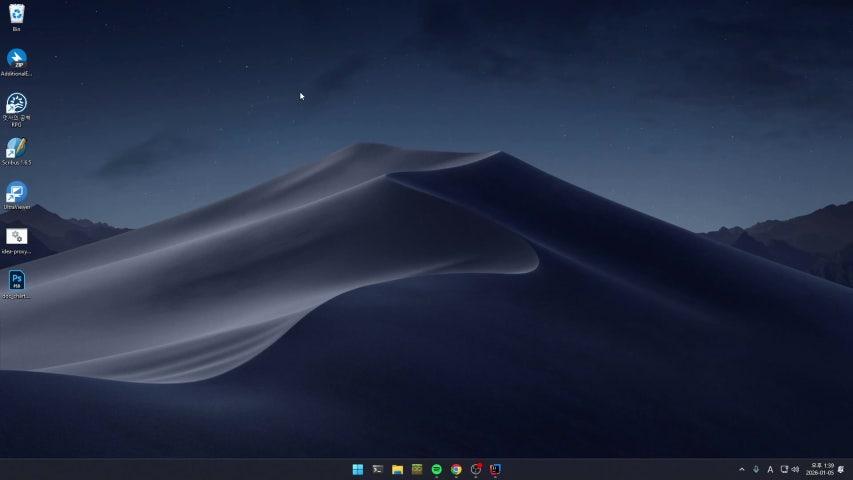The height and width of the screenshot is (480, 853).
Task: Open the volume control tray icon
Action: click(x=795, y=469)
